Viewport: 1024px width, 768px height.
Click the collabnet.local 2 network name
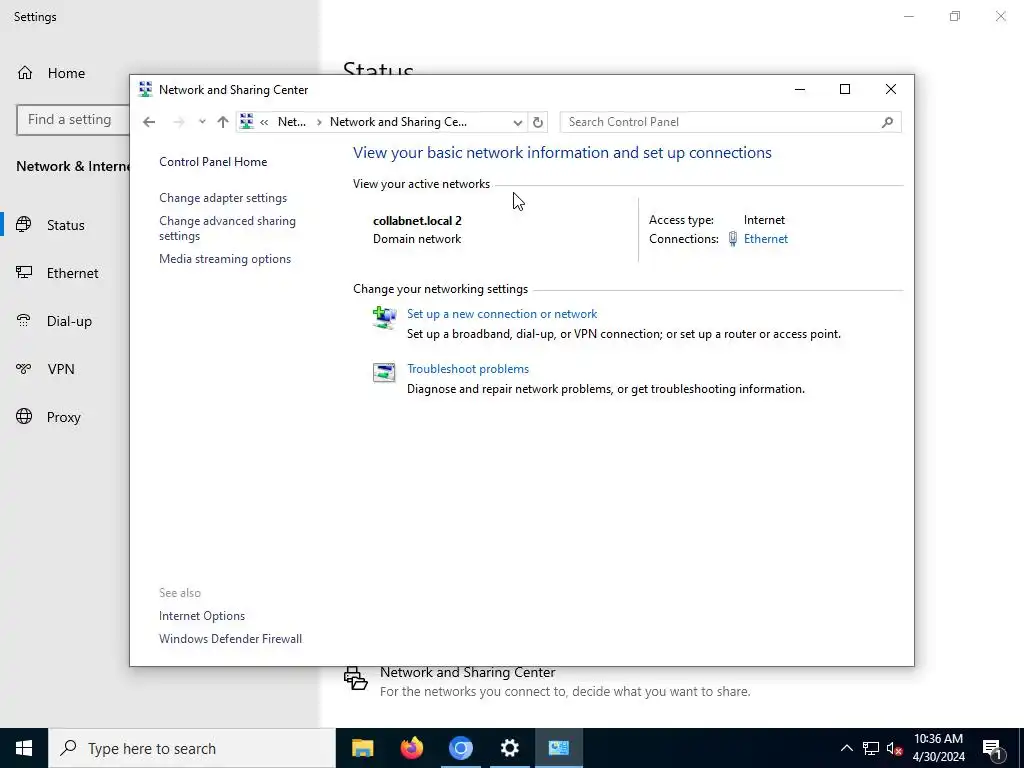tap(417, 221)
